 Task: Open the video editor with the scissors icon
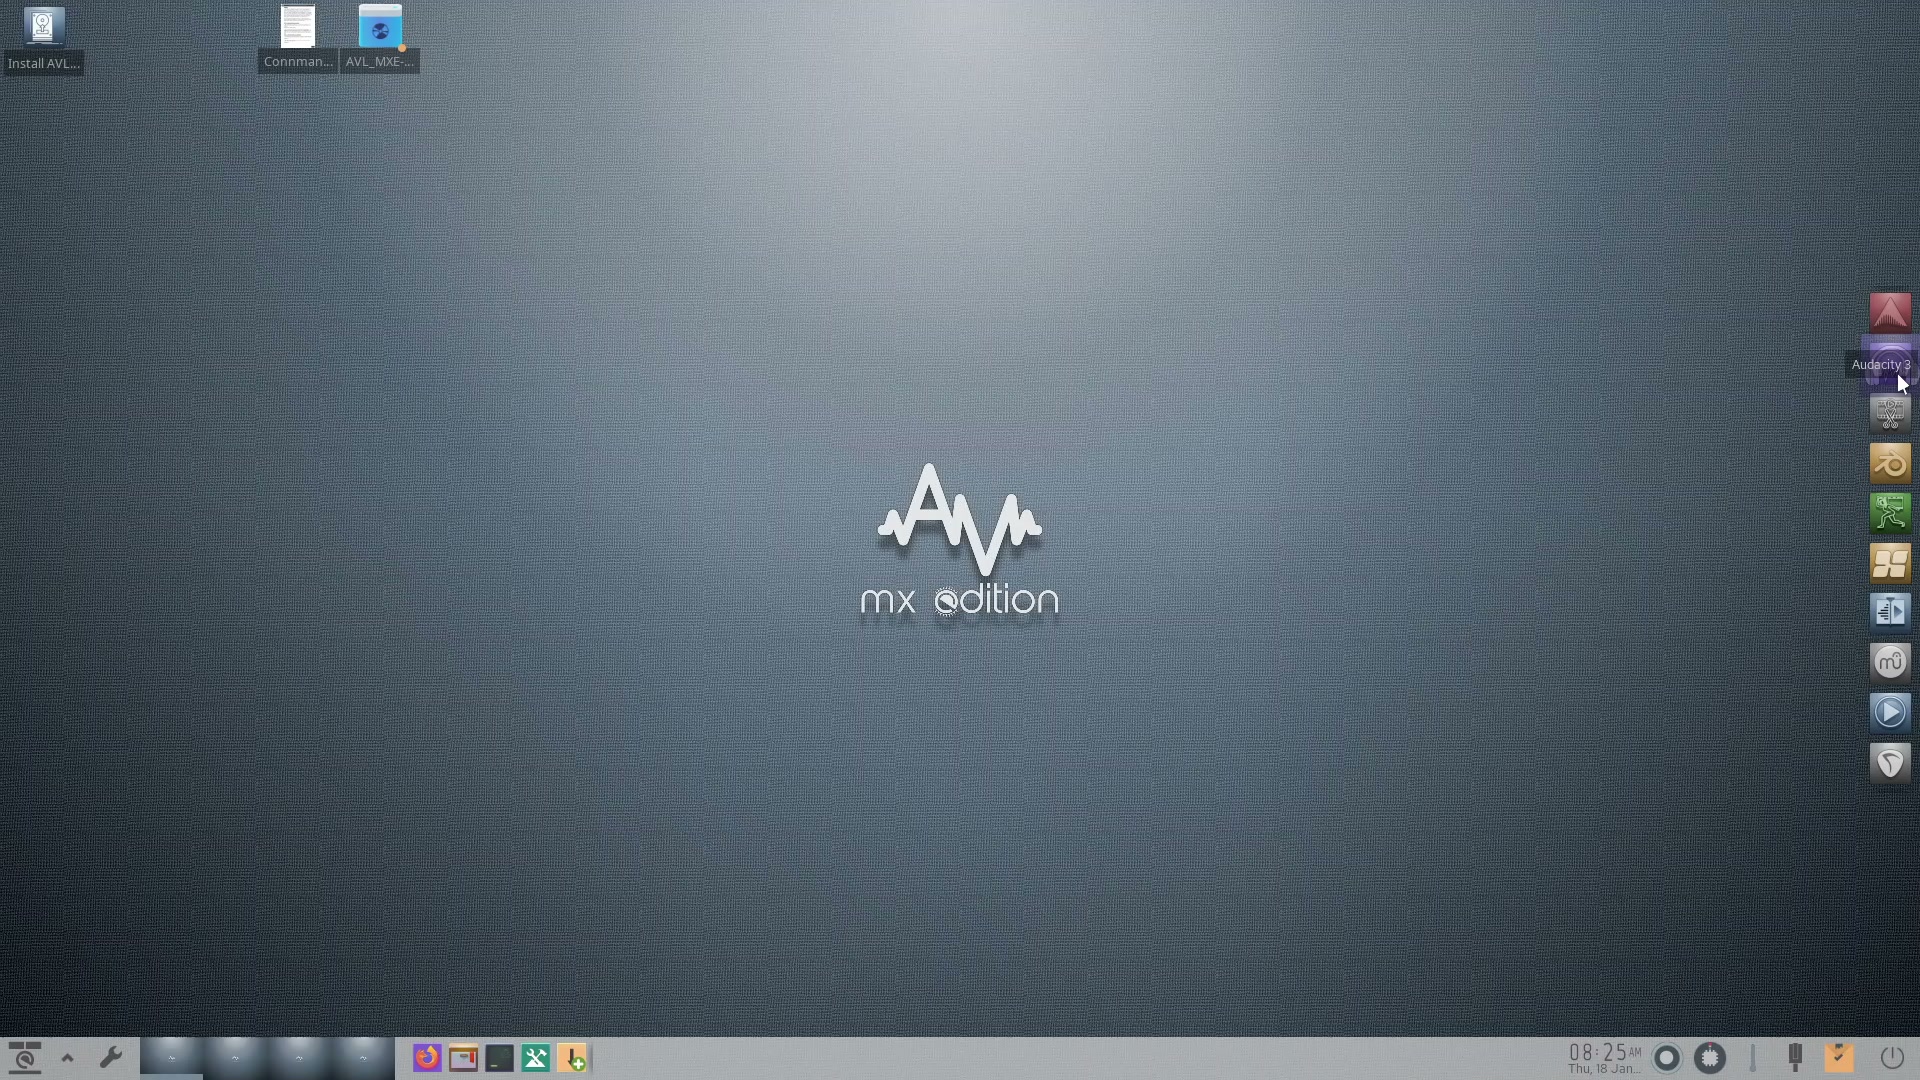(x=1889, y=412)
